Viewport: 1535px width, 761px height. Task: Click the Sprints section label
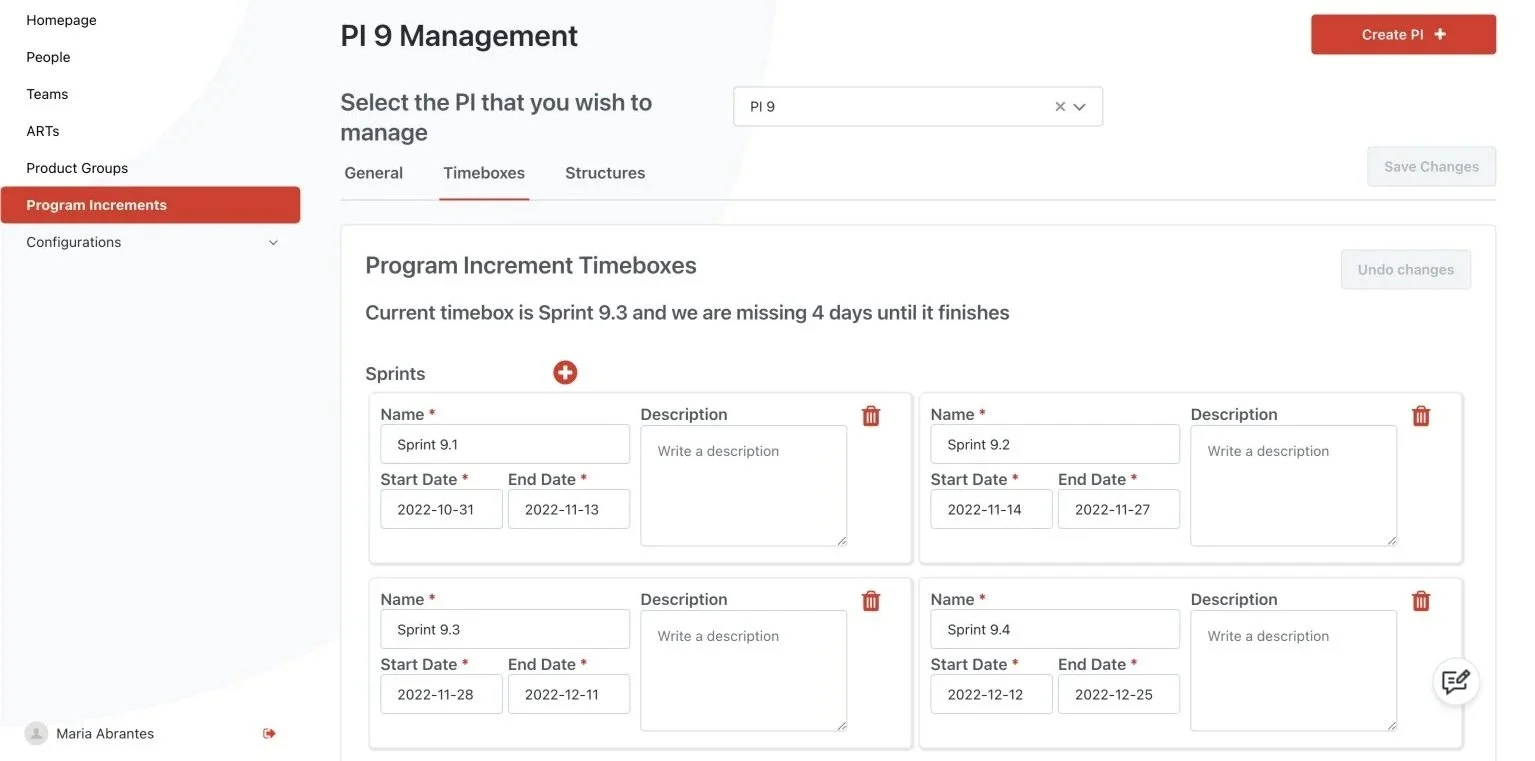(x=395, y=374)
